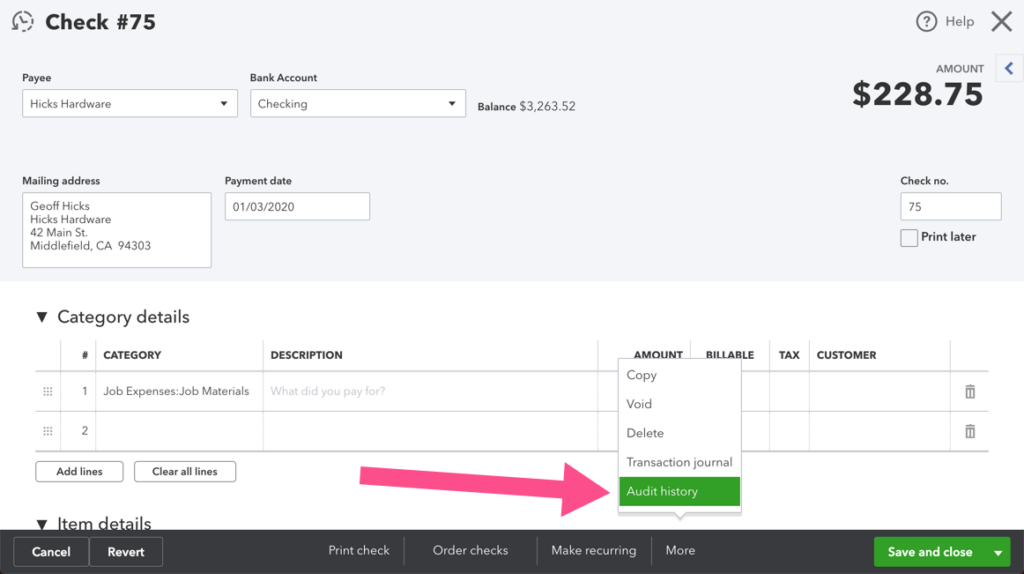The height and width of the screenshot is (574, 1024).
Task: Select Audit history menu entry
Action: (679, 491)
